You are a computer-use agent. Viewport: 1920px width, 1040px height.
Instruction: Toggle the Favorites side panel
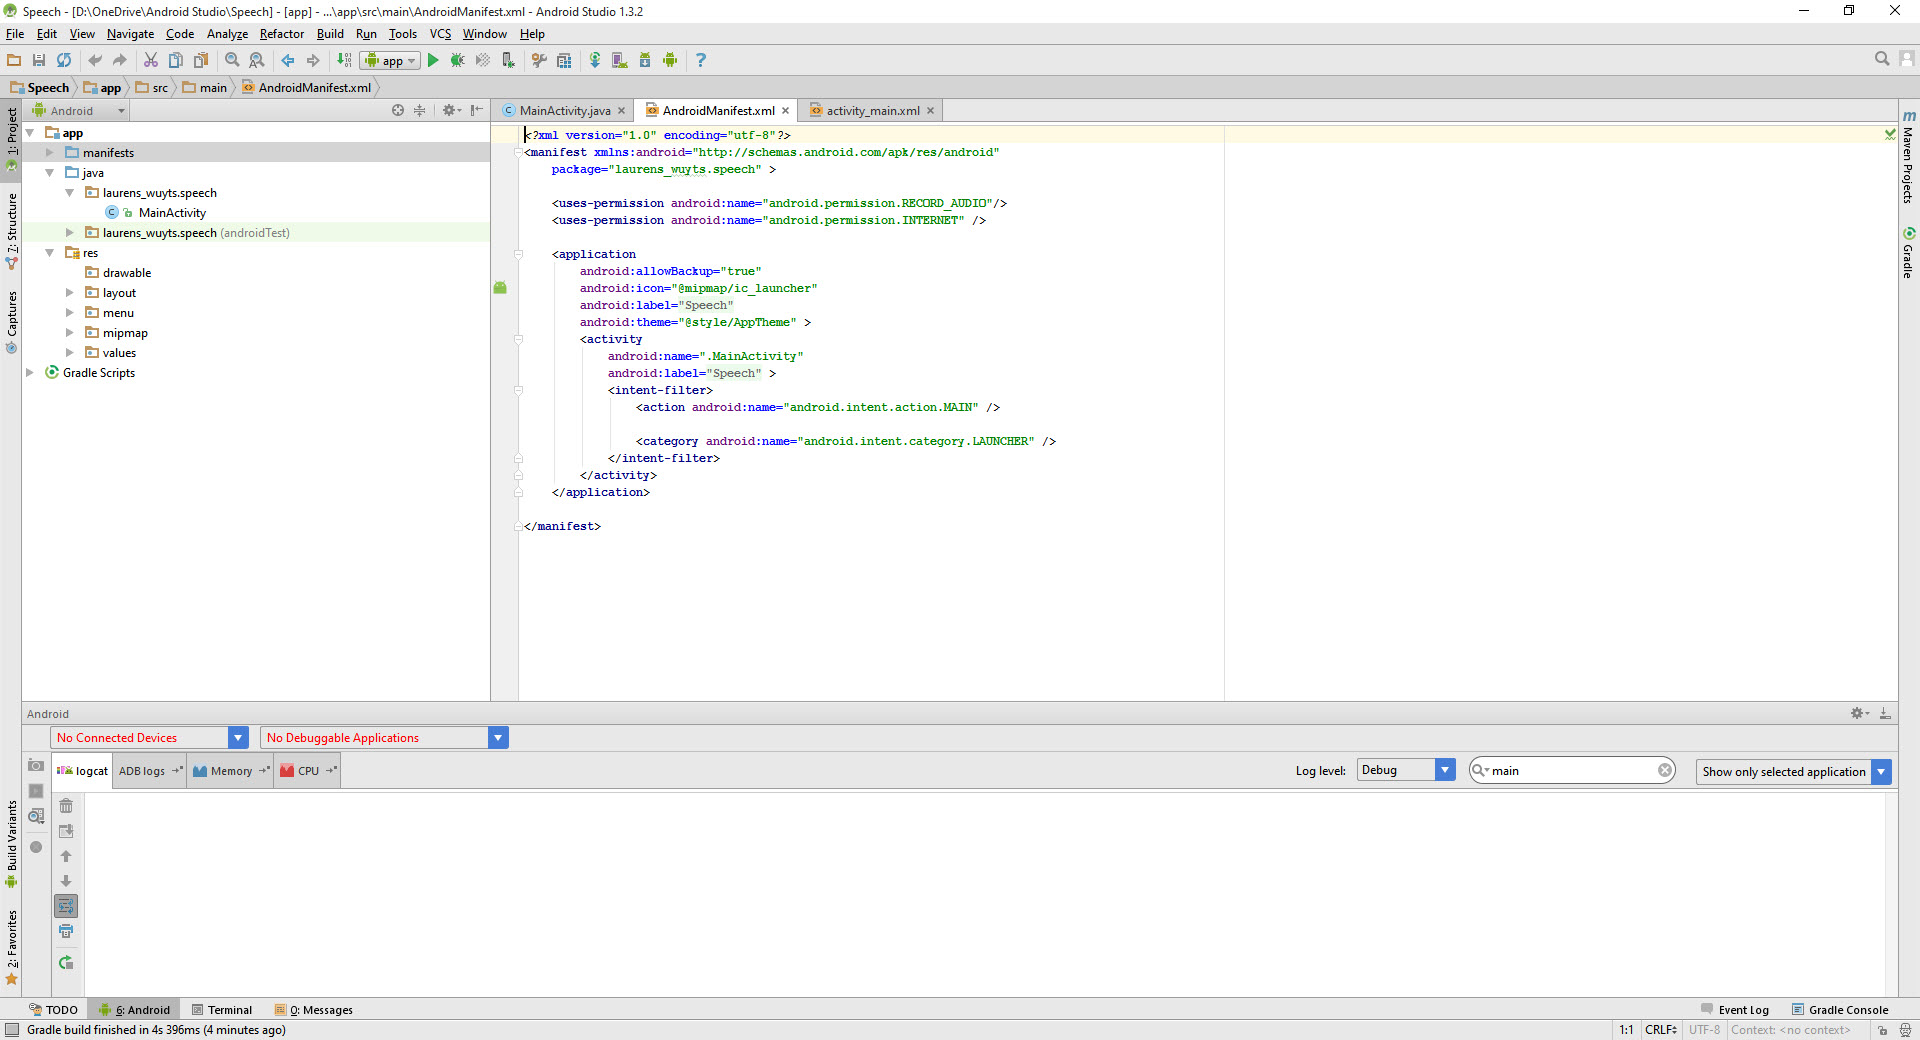[11, 946]
